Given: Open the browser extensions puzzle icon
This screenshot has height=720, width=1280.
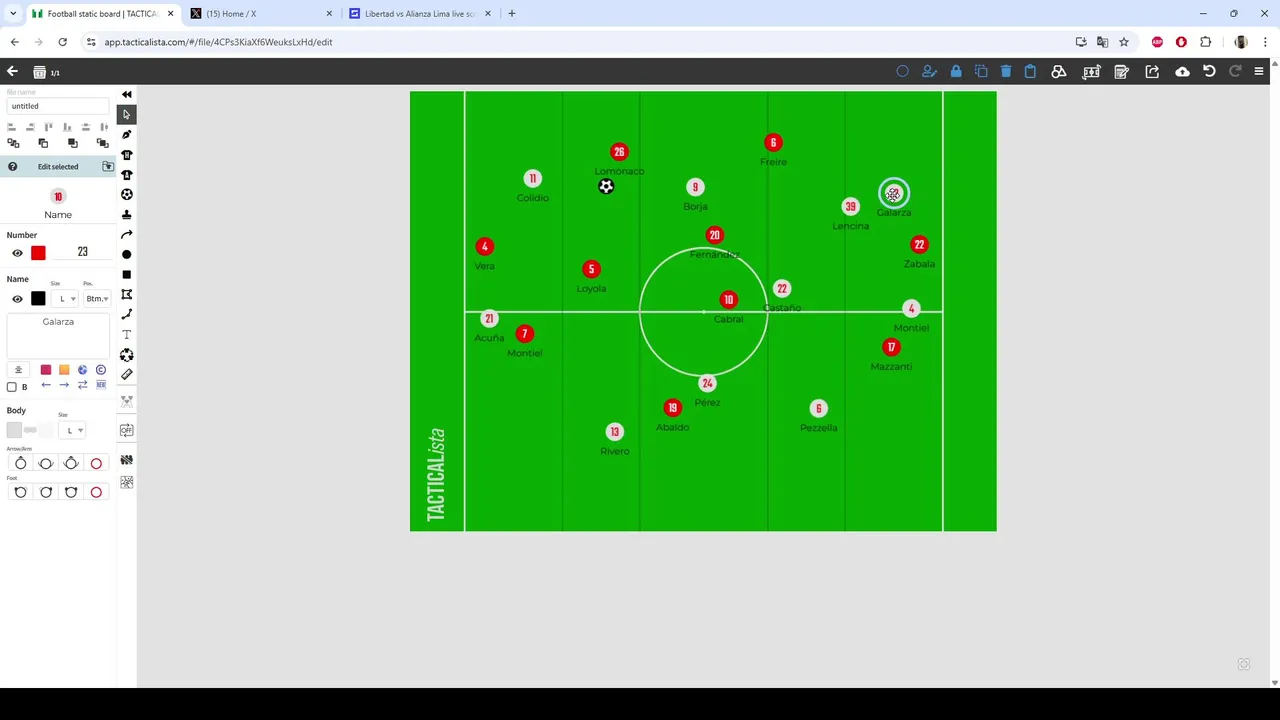Looking at the screenshot, I should click(x=1205, y=42).
